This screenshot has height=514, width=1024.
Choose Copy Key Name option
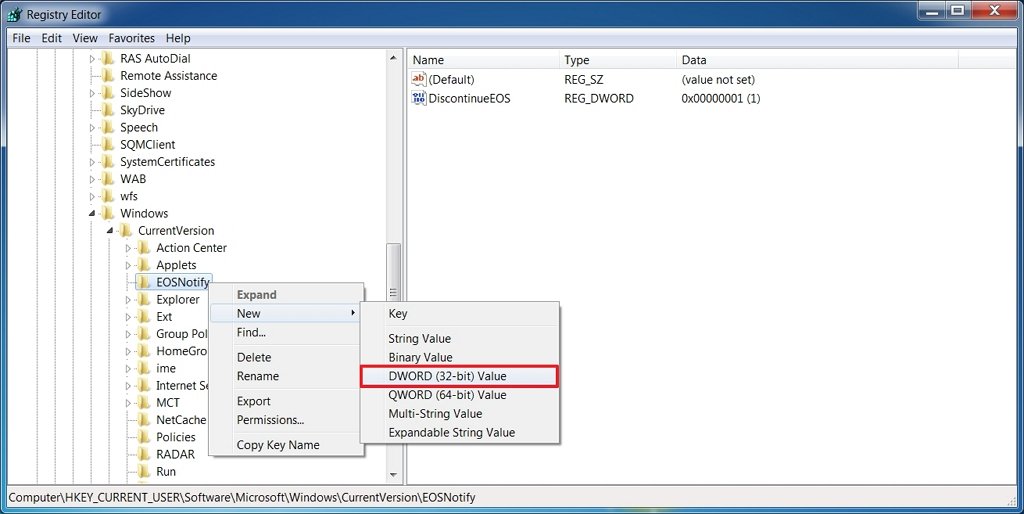click(278, 445)
